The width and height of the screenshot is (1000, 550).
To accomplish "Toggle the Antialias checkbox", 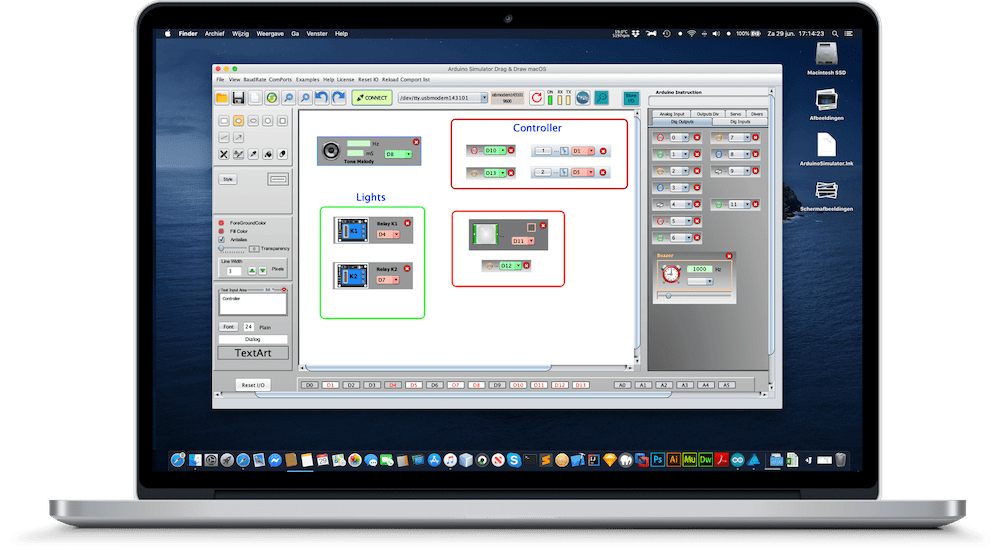I will pos(222,240).
